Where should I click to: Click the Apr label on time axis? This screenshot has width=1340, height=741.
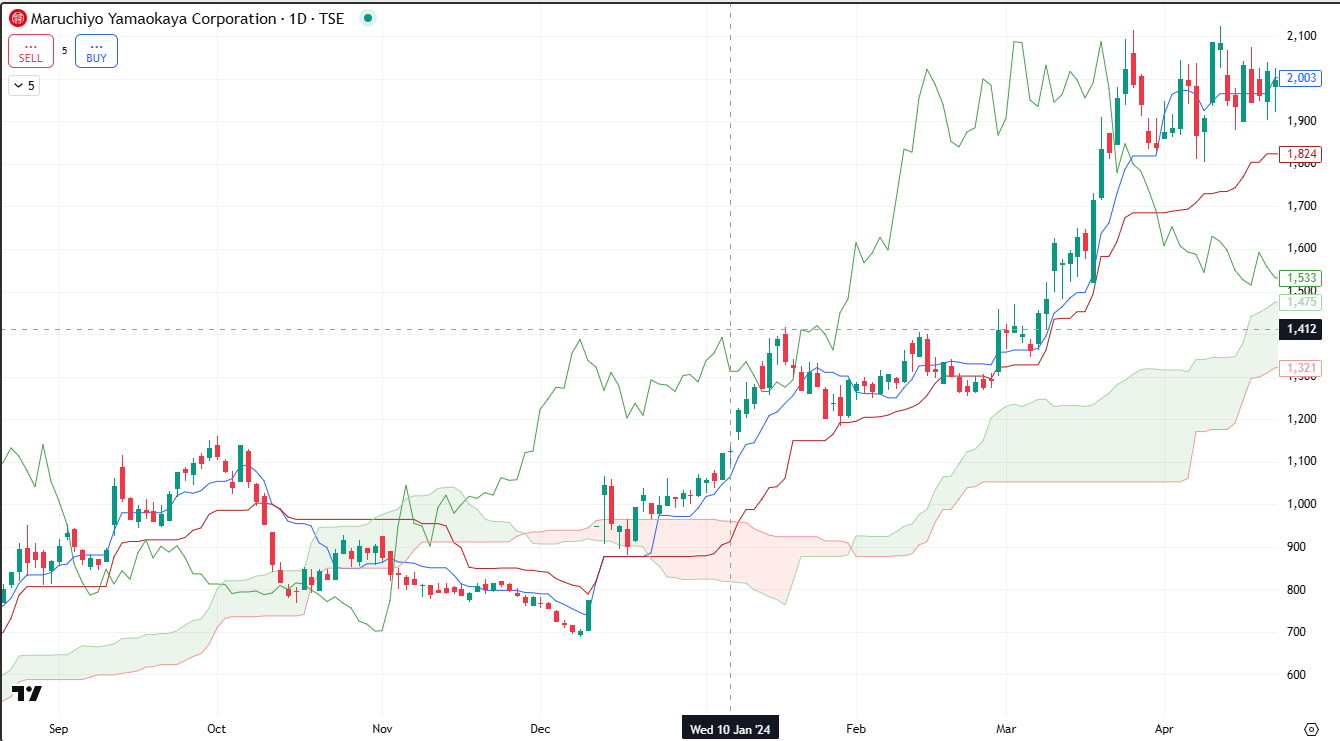point(1163,728)
